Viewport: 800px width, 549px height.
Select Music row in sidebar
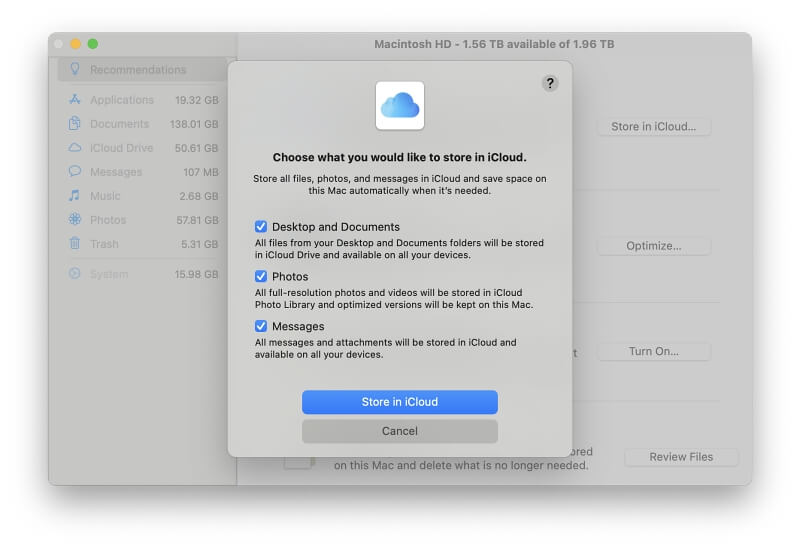point(142,195)
